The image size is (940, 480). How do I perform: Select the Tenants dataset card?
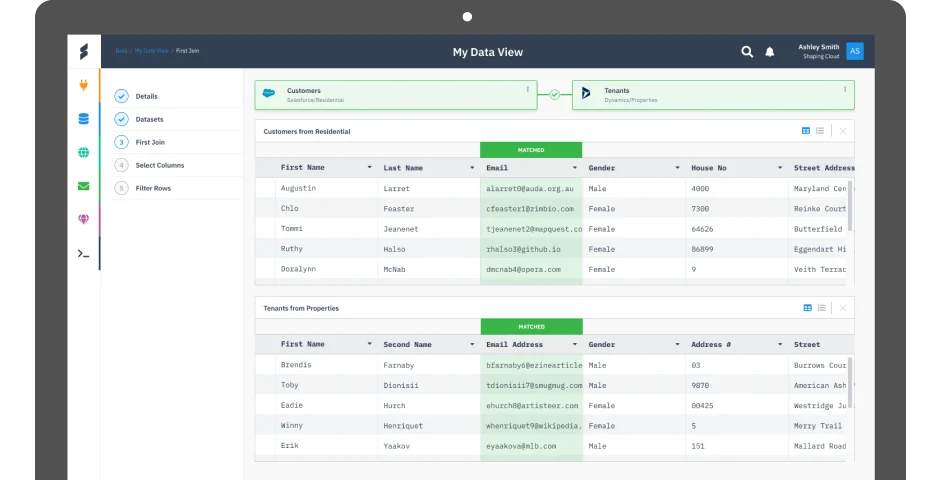(x=713, y=95)
